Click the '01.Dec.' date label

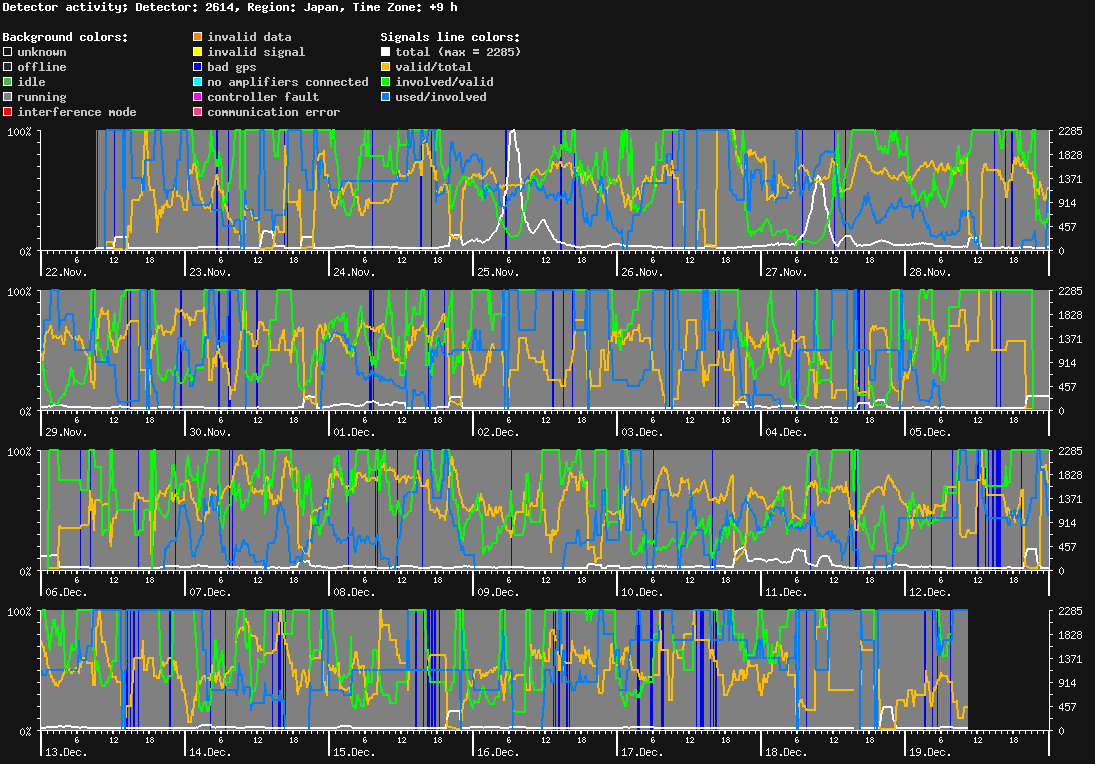point(354,432)
